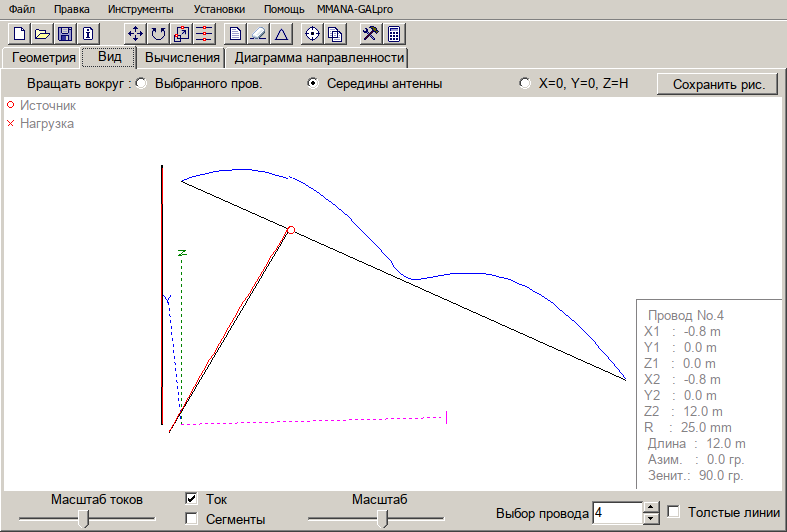
Task: Click the New file icon
Action: tap(20, 34)
